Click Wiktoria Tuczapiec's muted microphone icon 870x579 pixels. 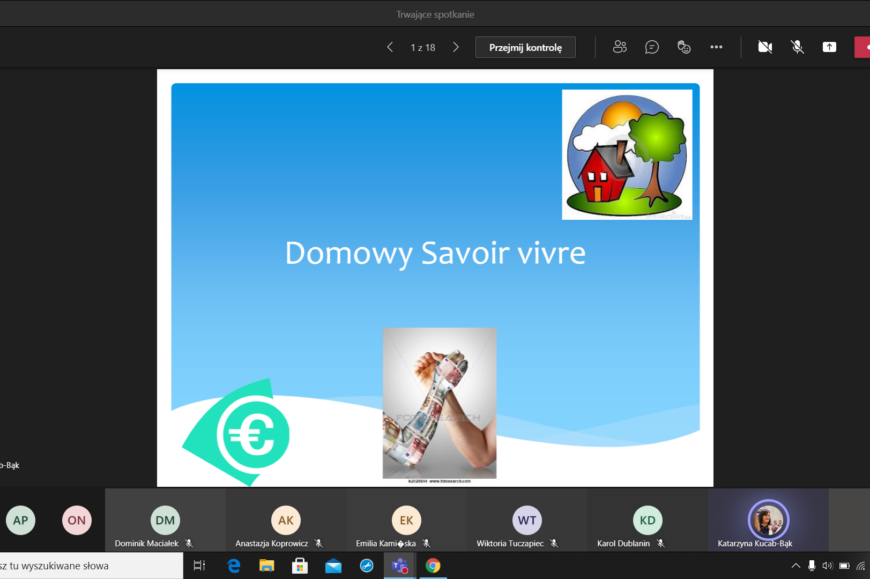point(554,544)
